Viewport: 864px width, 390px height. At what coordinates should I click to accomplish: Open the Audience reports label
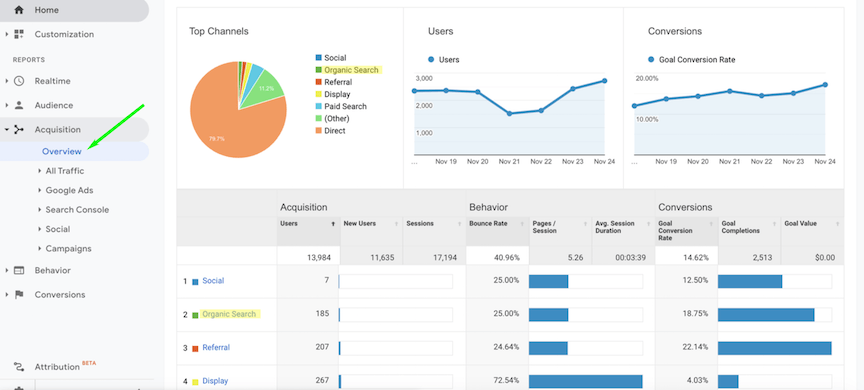(x=53, y=105)
